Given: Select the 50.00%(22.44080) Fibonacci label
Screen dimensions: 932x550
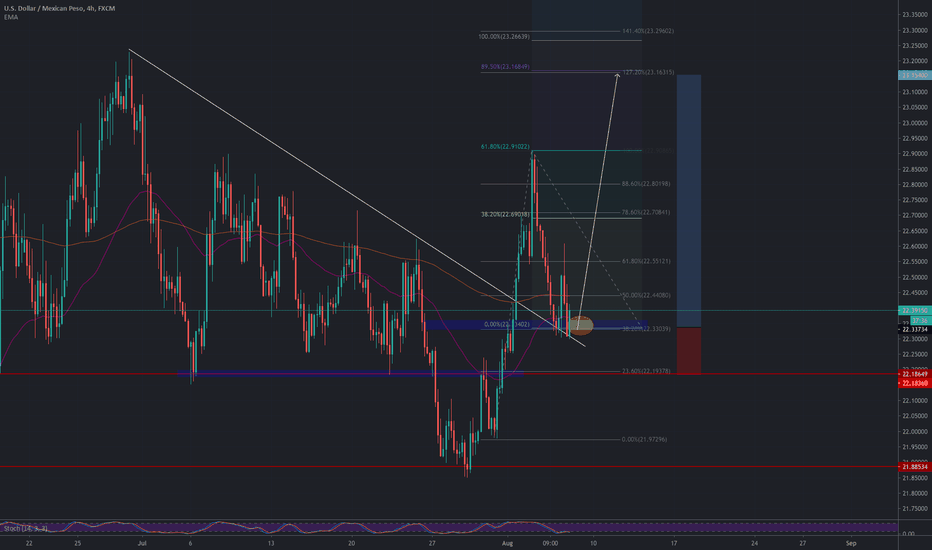Looking at the screenshot, I should click(x=646, y=295).
